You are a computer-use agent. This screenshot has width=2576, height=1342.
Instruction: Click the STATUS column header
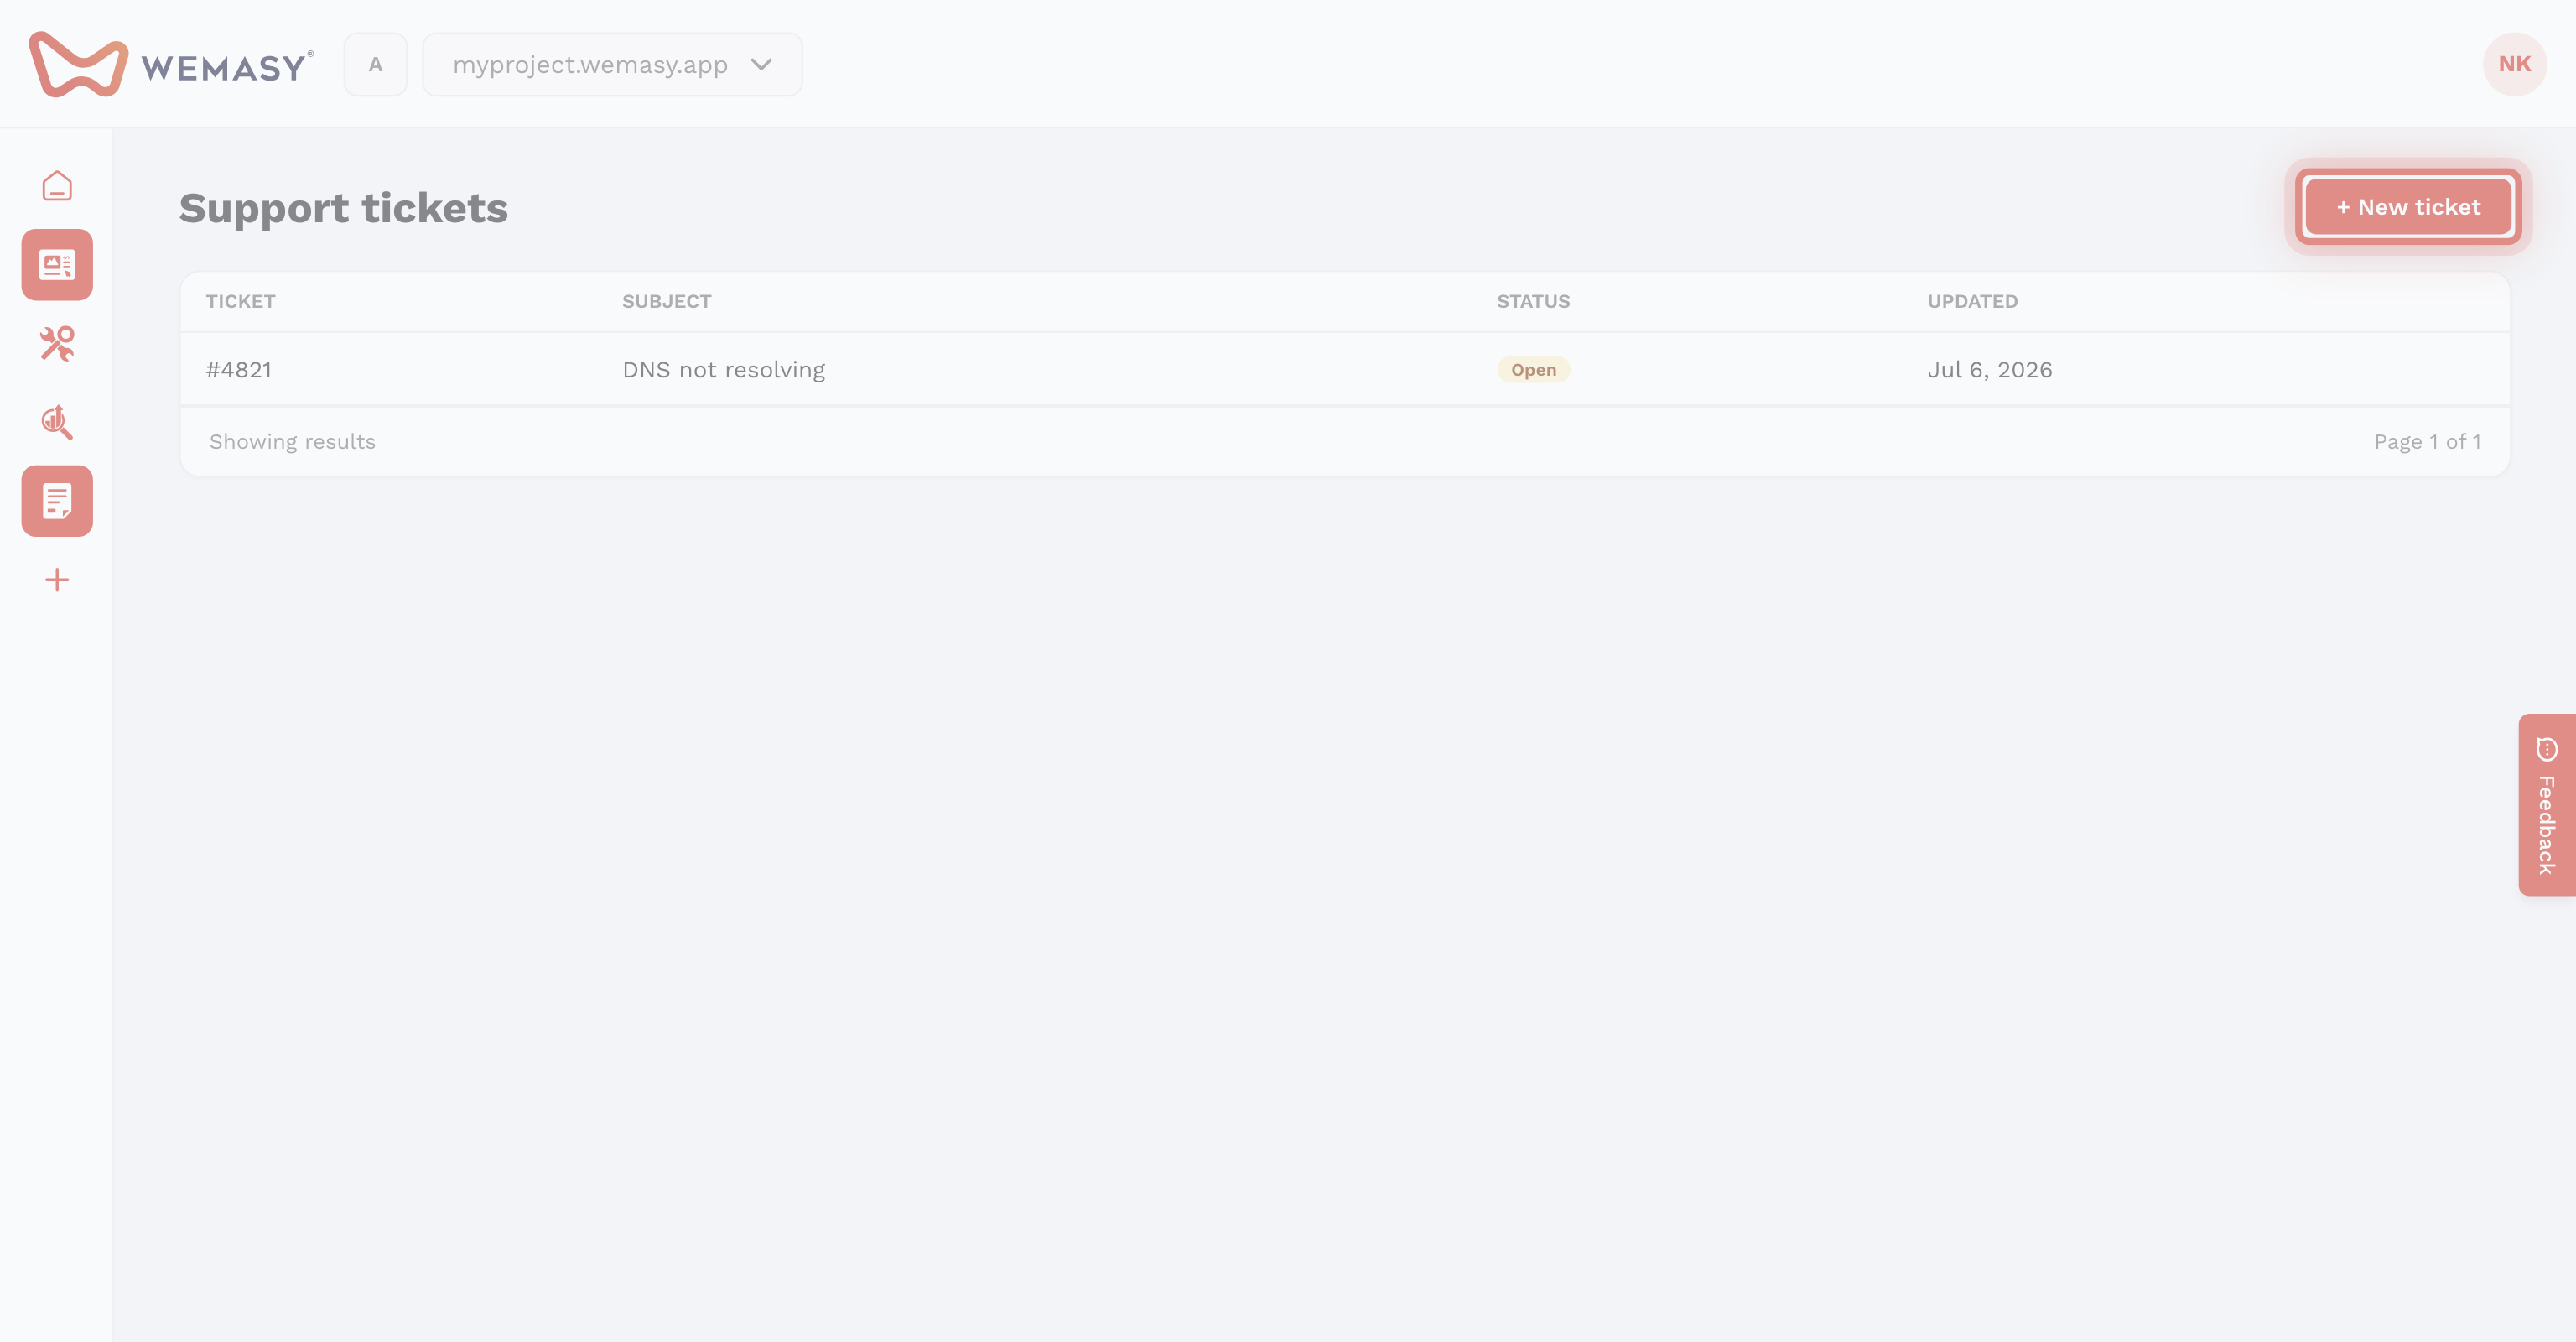tap(1533, 301)
